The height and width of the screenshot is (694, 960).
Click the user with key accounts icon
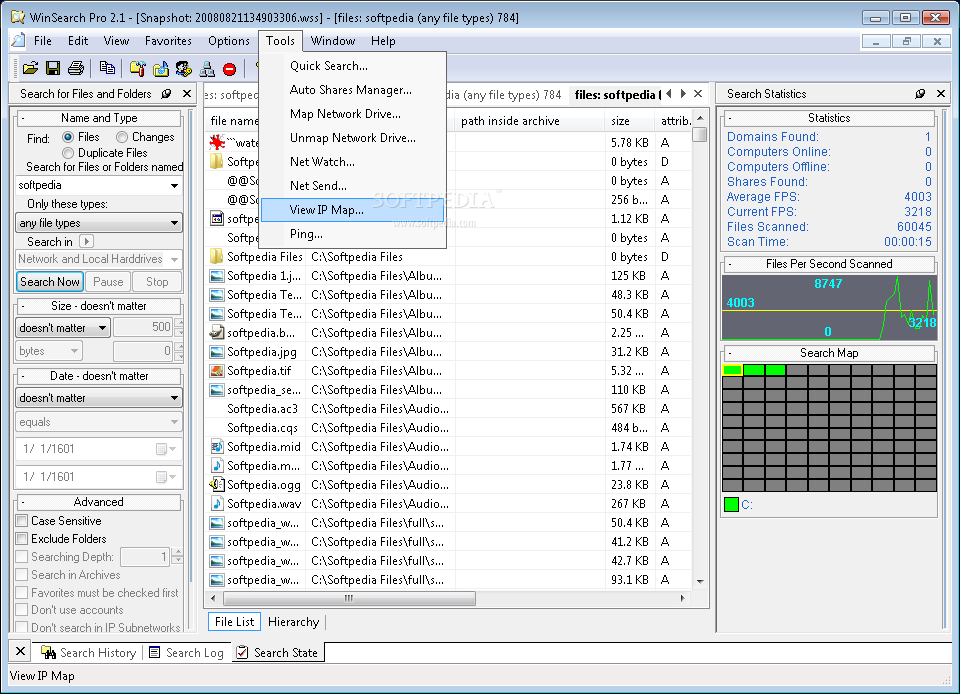point(184,69)
